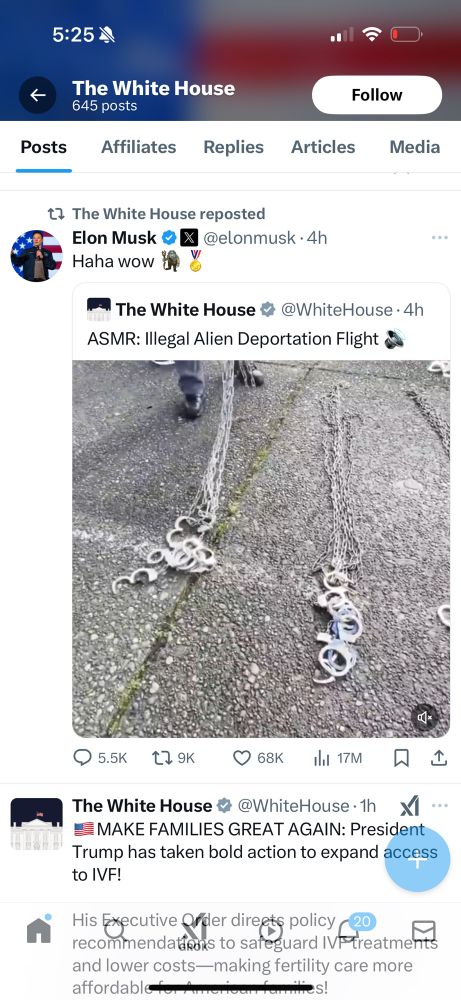Viewport: 461px width, 1000px height.
Task: Share the post via share icon
Action: pos(439,758)
